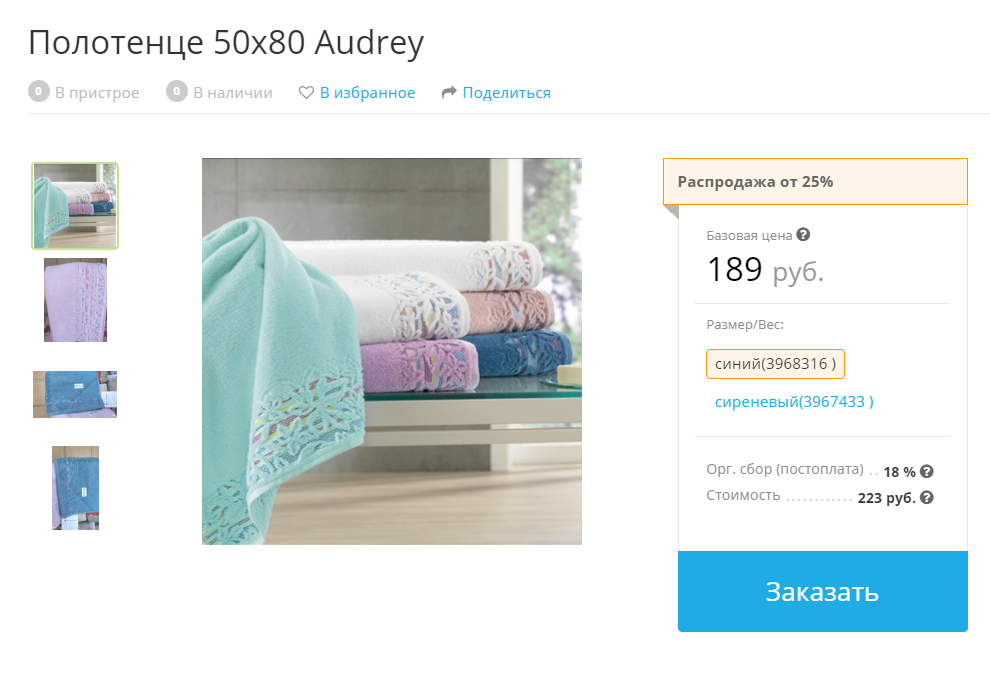Screen dimensions: 990x696
Task: Select the синий(3968316) variant option
Action: [775, 364]
